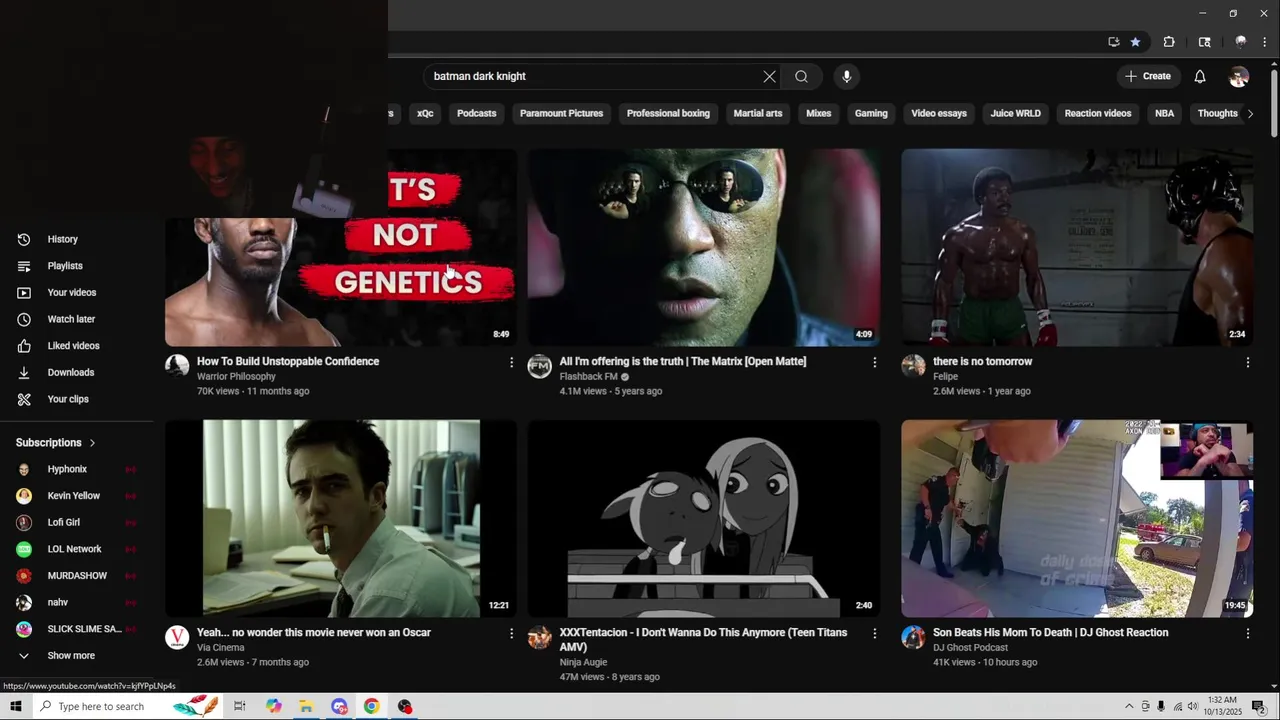1280x720 pixels.
Task: Clear the search box with the X icon
Action: (769, 76)
